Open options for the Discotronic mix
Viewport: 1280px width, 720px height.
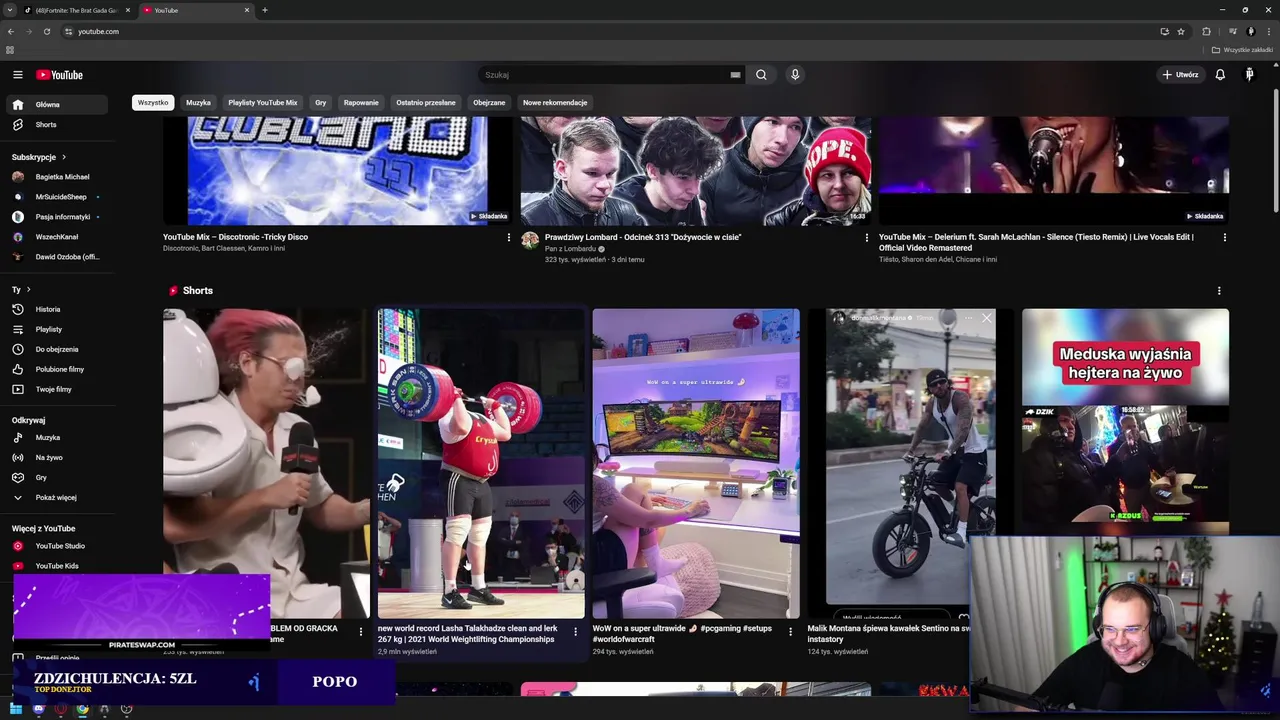pyautogui.click(x=508, y=238)
